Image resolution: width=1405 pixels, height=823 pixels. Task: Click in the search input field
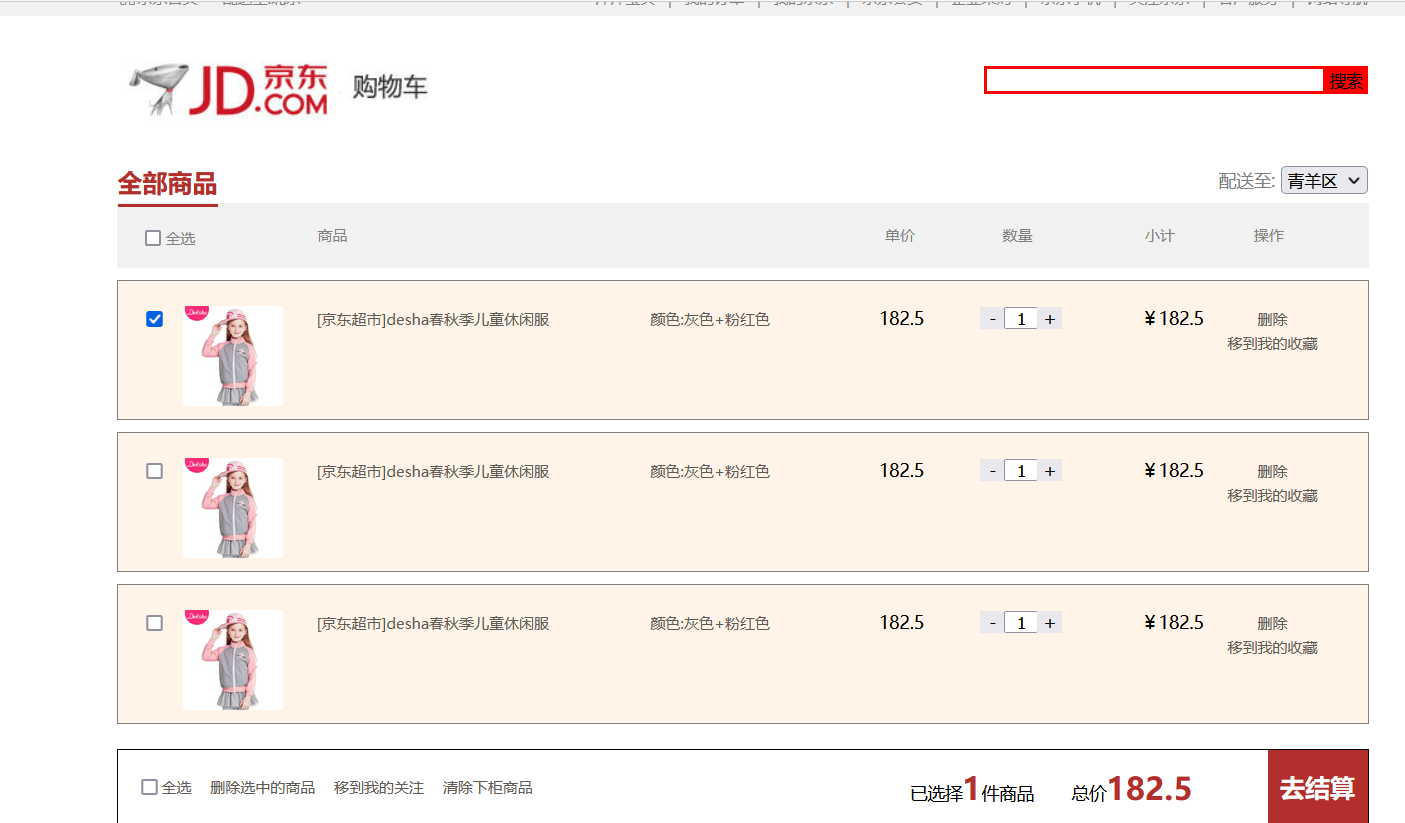tap(1154, 80)
